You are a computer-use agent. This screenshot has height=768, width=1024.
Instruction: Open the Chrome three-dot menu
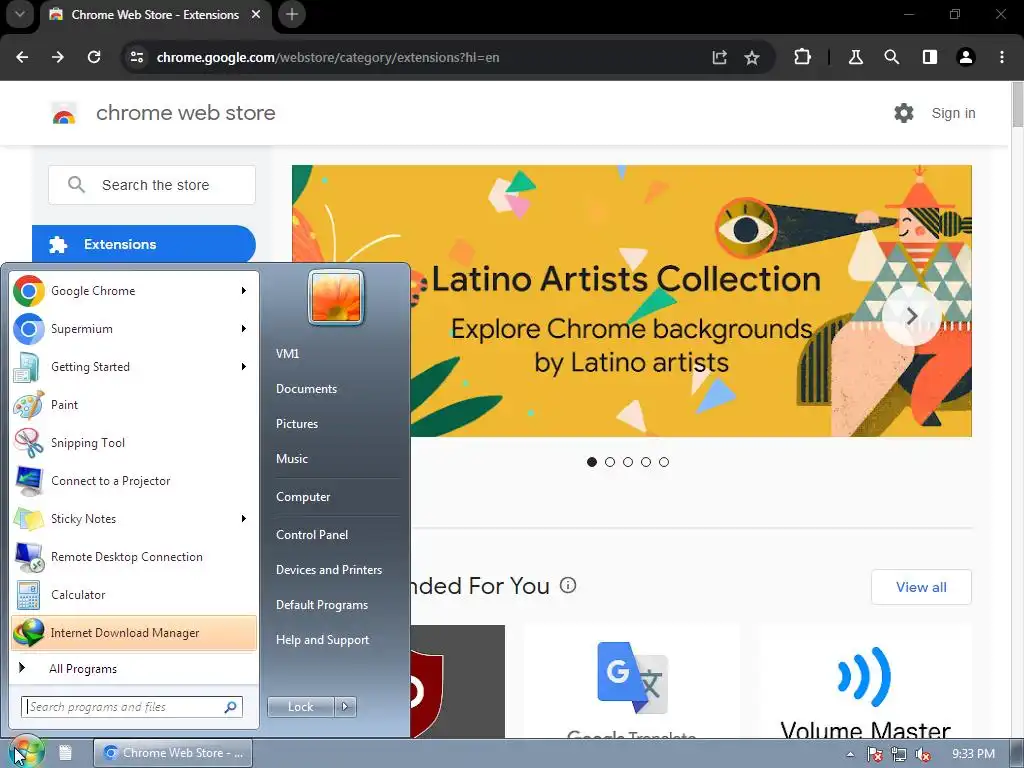click(x=1002, y=57)
